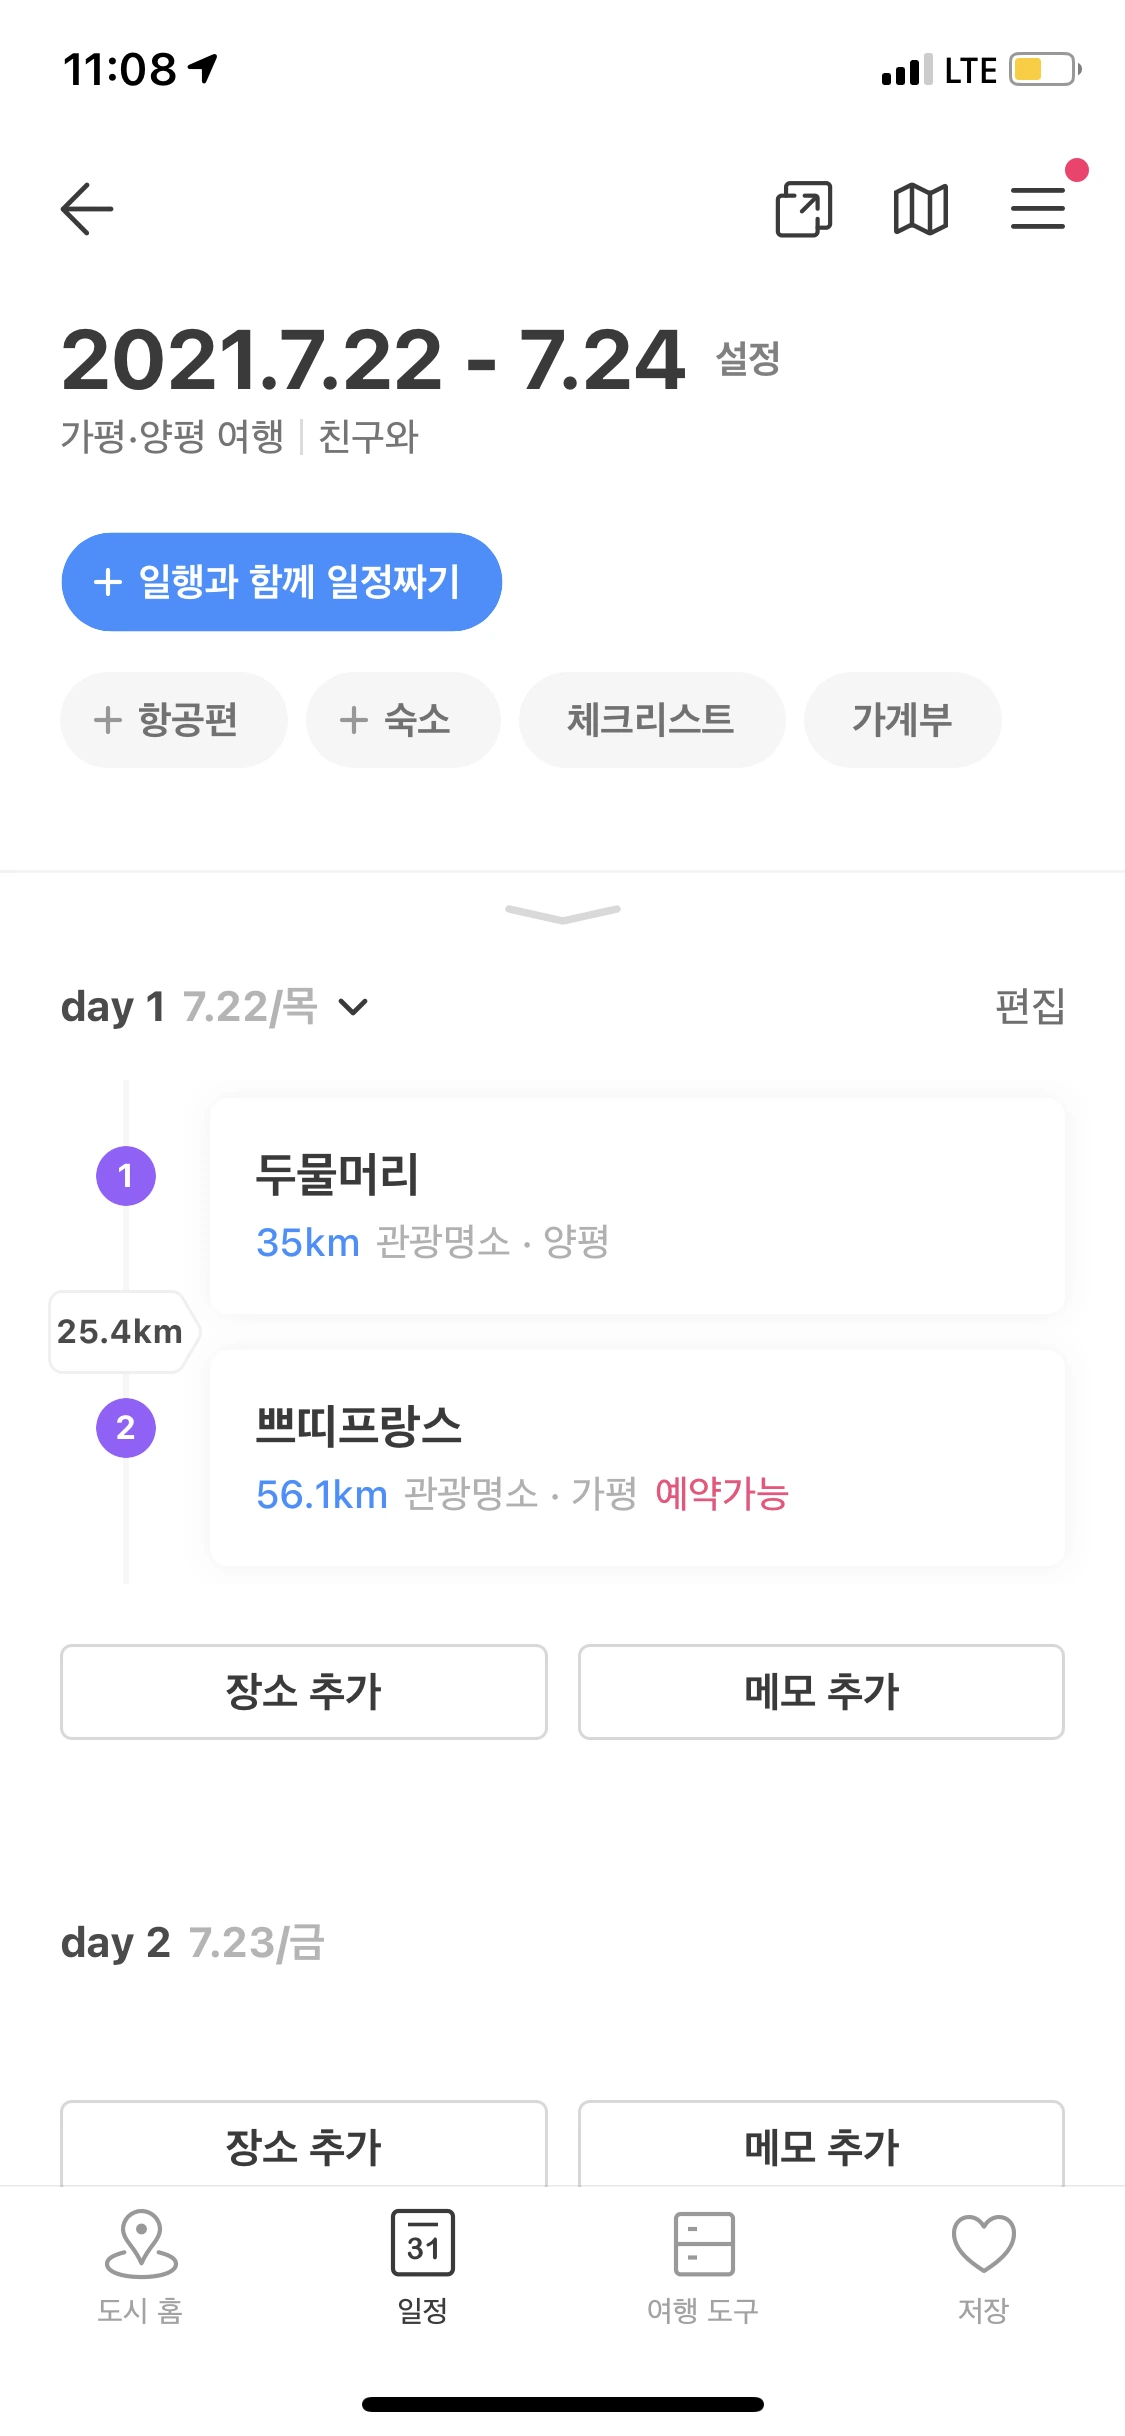1125x2436 pixels.
Task: Add a flight with 항공편 chip
Action: 174,720
